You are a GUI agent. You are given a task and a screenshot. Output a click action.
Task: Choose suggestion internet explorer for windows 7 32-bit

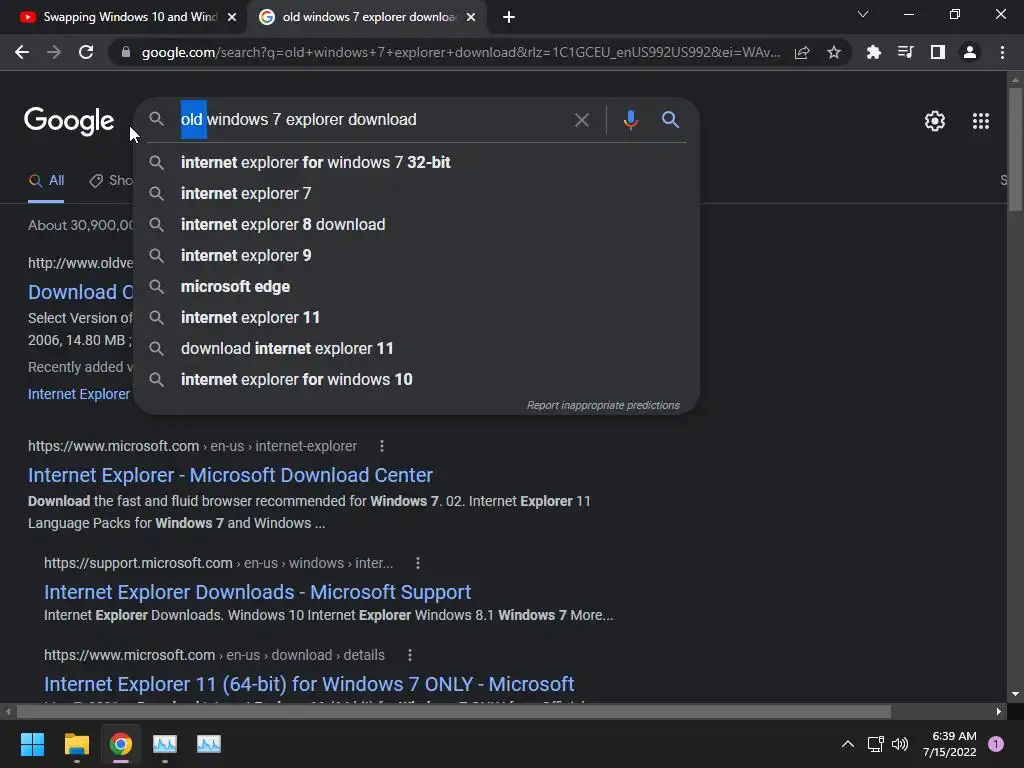tap(417, 163)
